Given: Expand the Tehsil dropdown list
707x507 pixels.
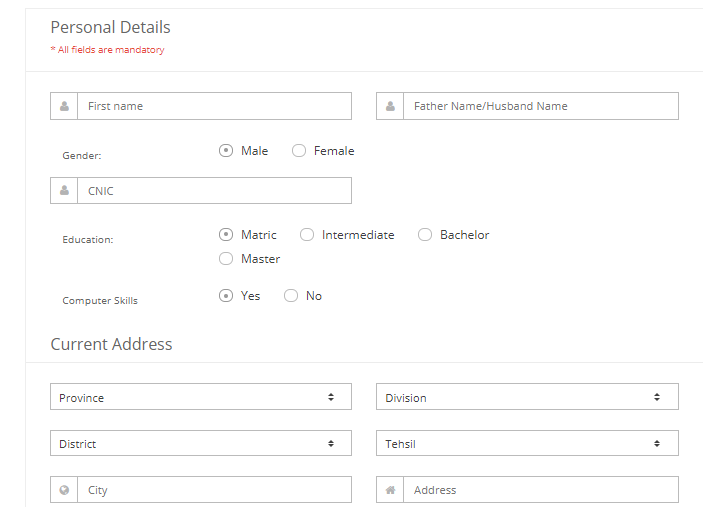Looking at the screenshot, I should pos(527,443).
